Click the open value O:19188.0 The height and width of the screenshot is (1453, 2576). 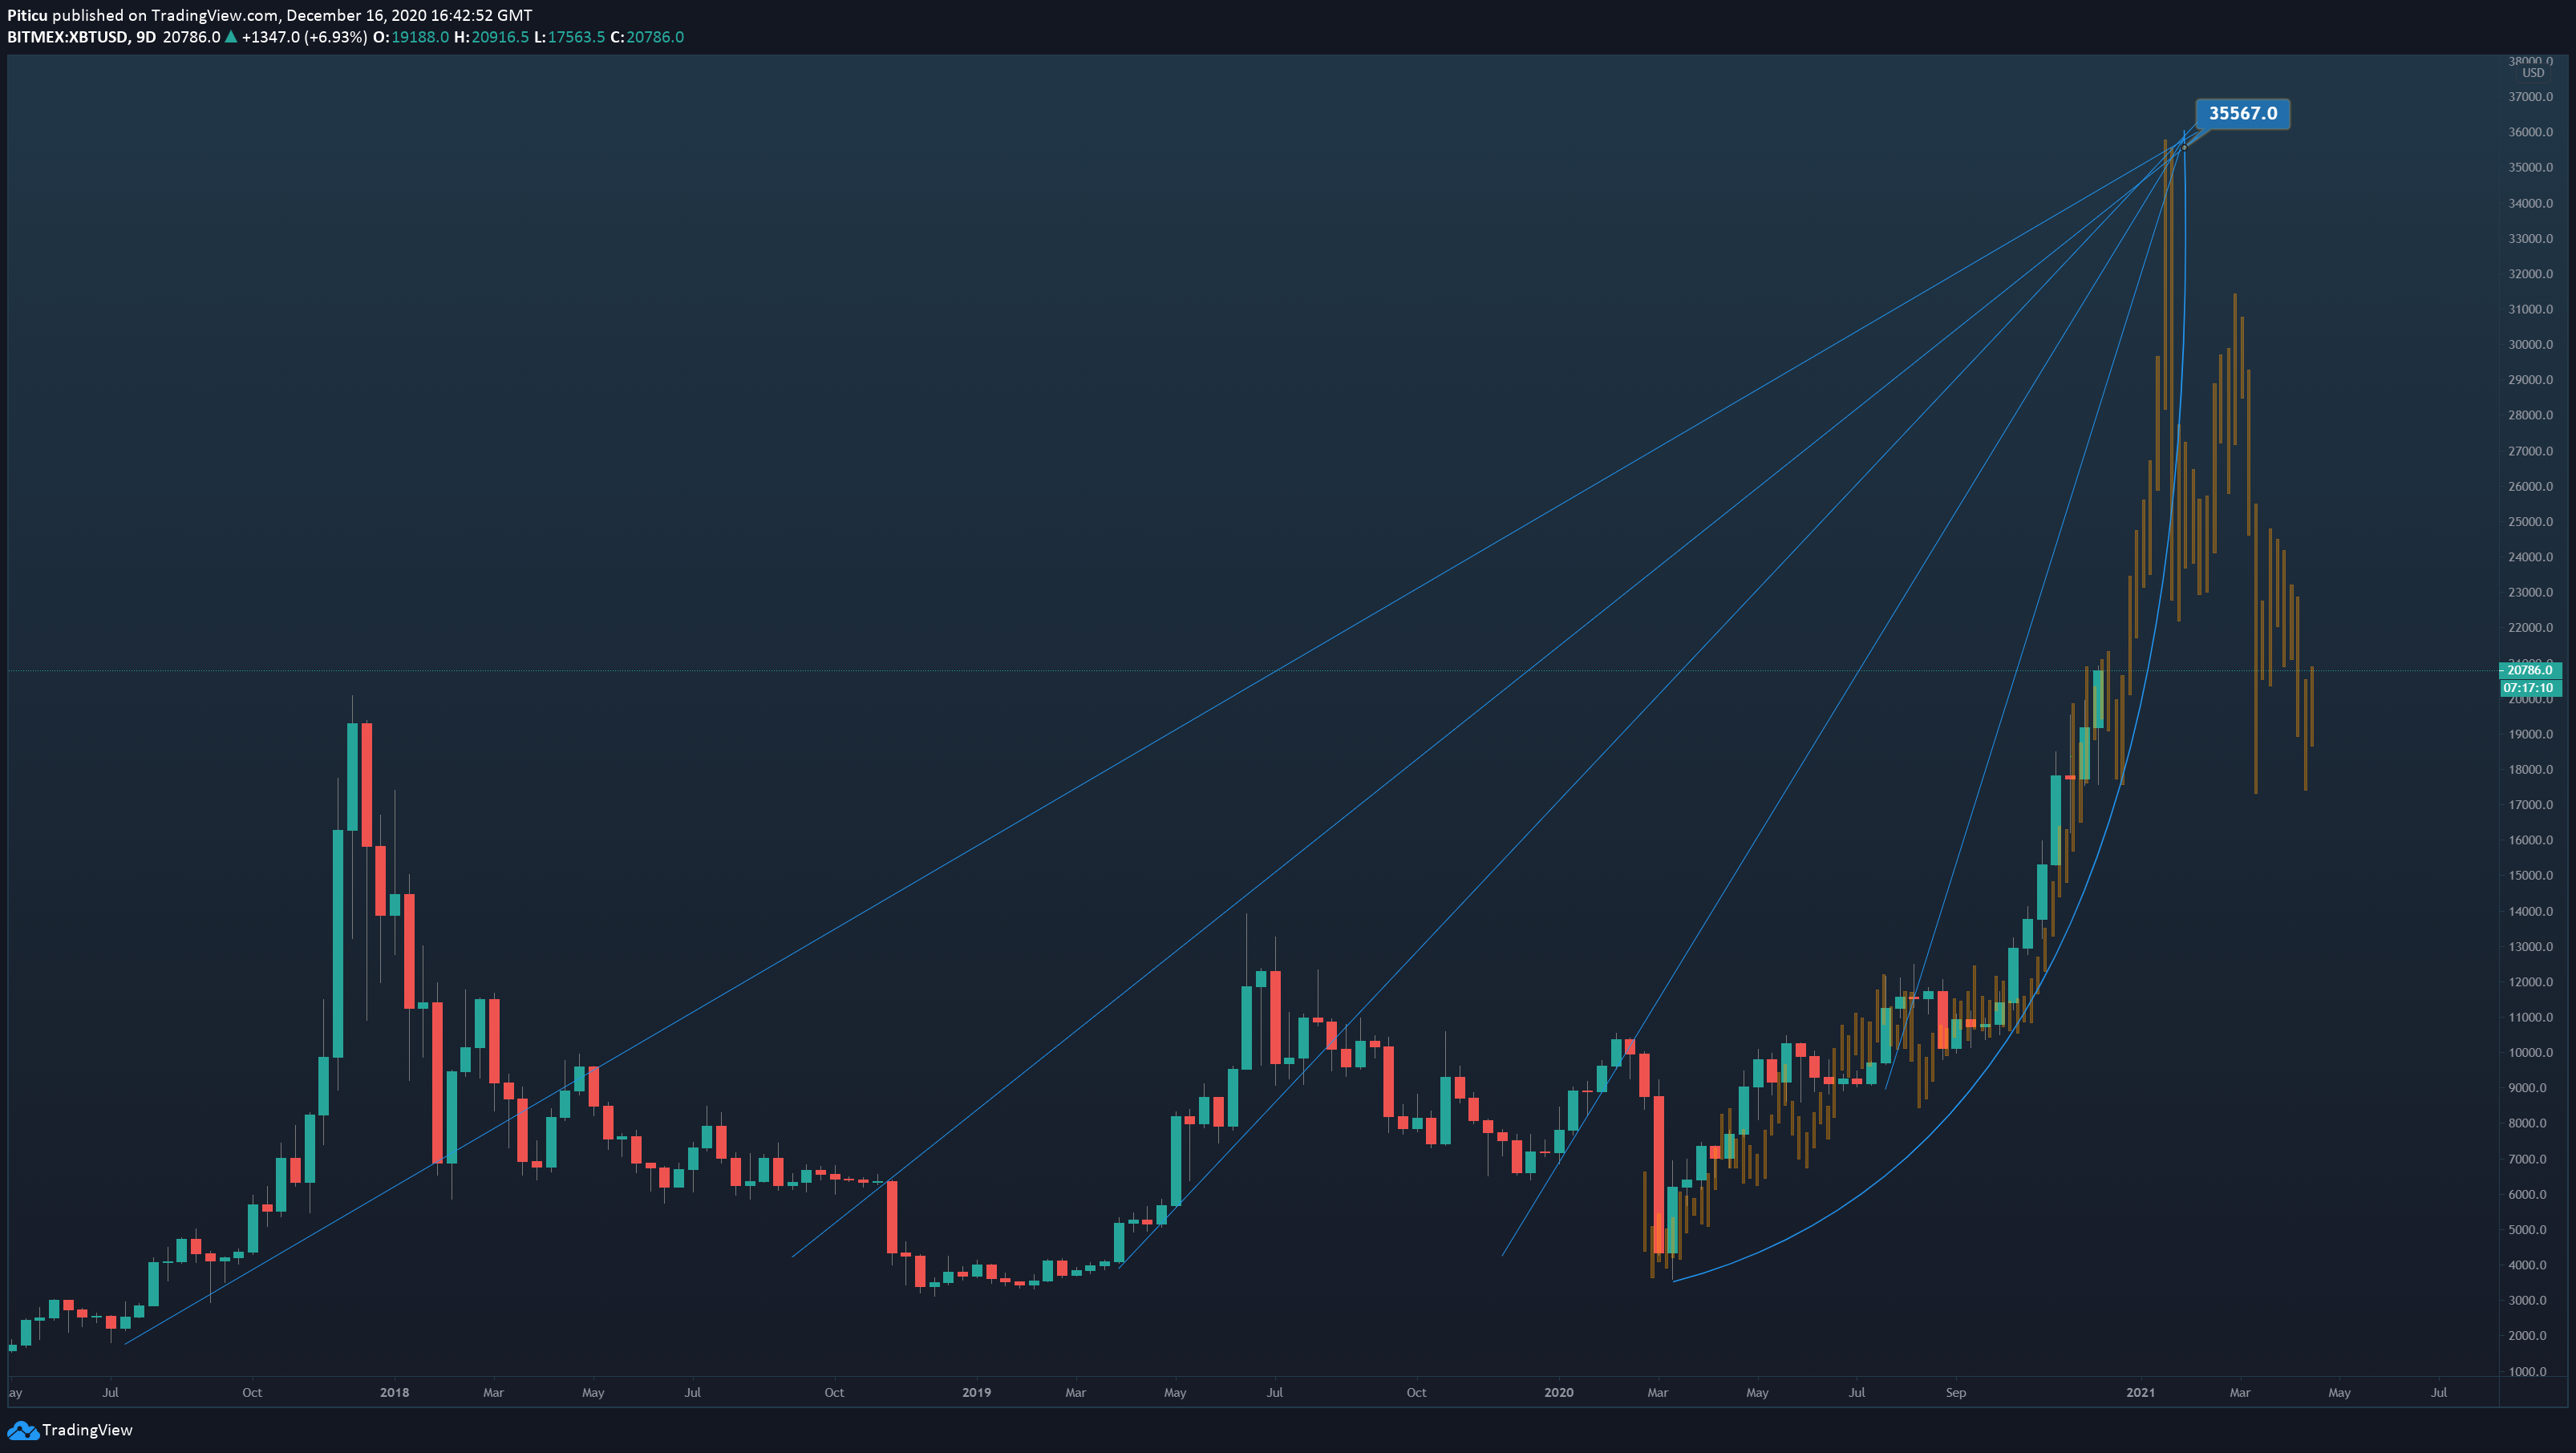pyautogui.click(x=411, y=37)
